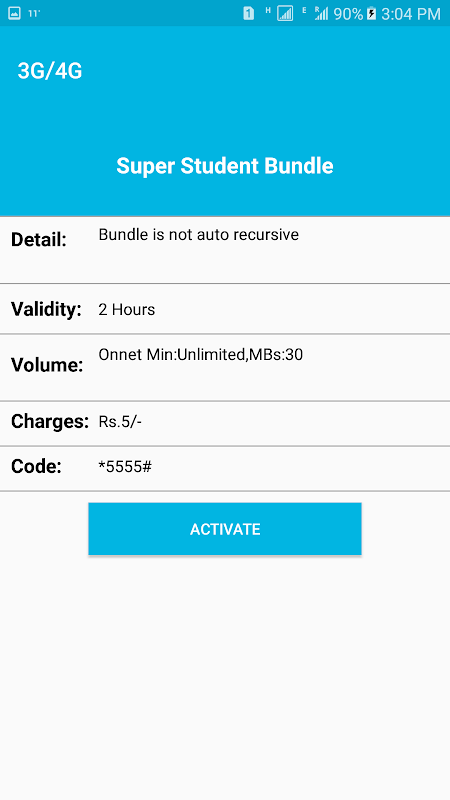Tap the Validity label

pos(46,309)
